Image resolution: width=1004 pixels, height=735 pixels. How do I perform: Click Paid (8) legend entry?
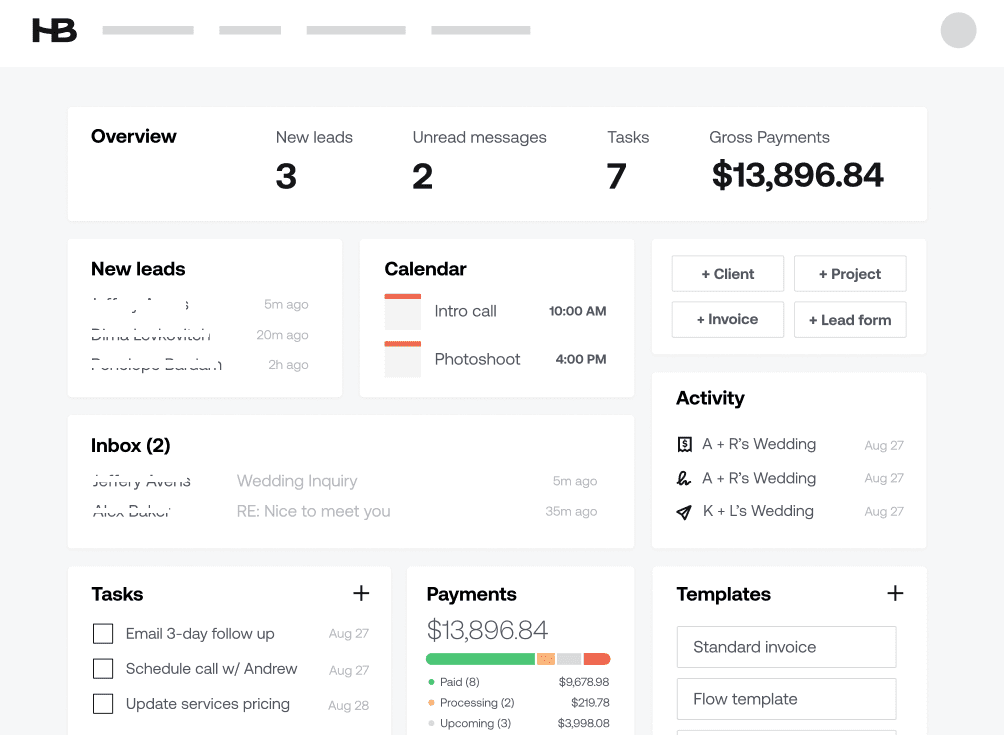[453, 682]
